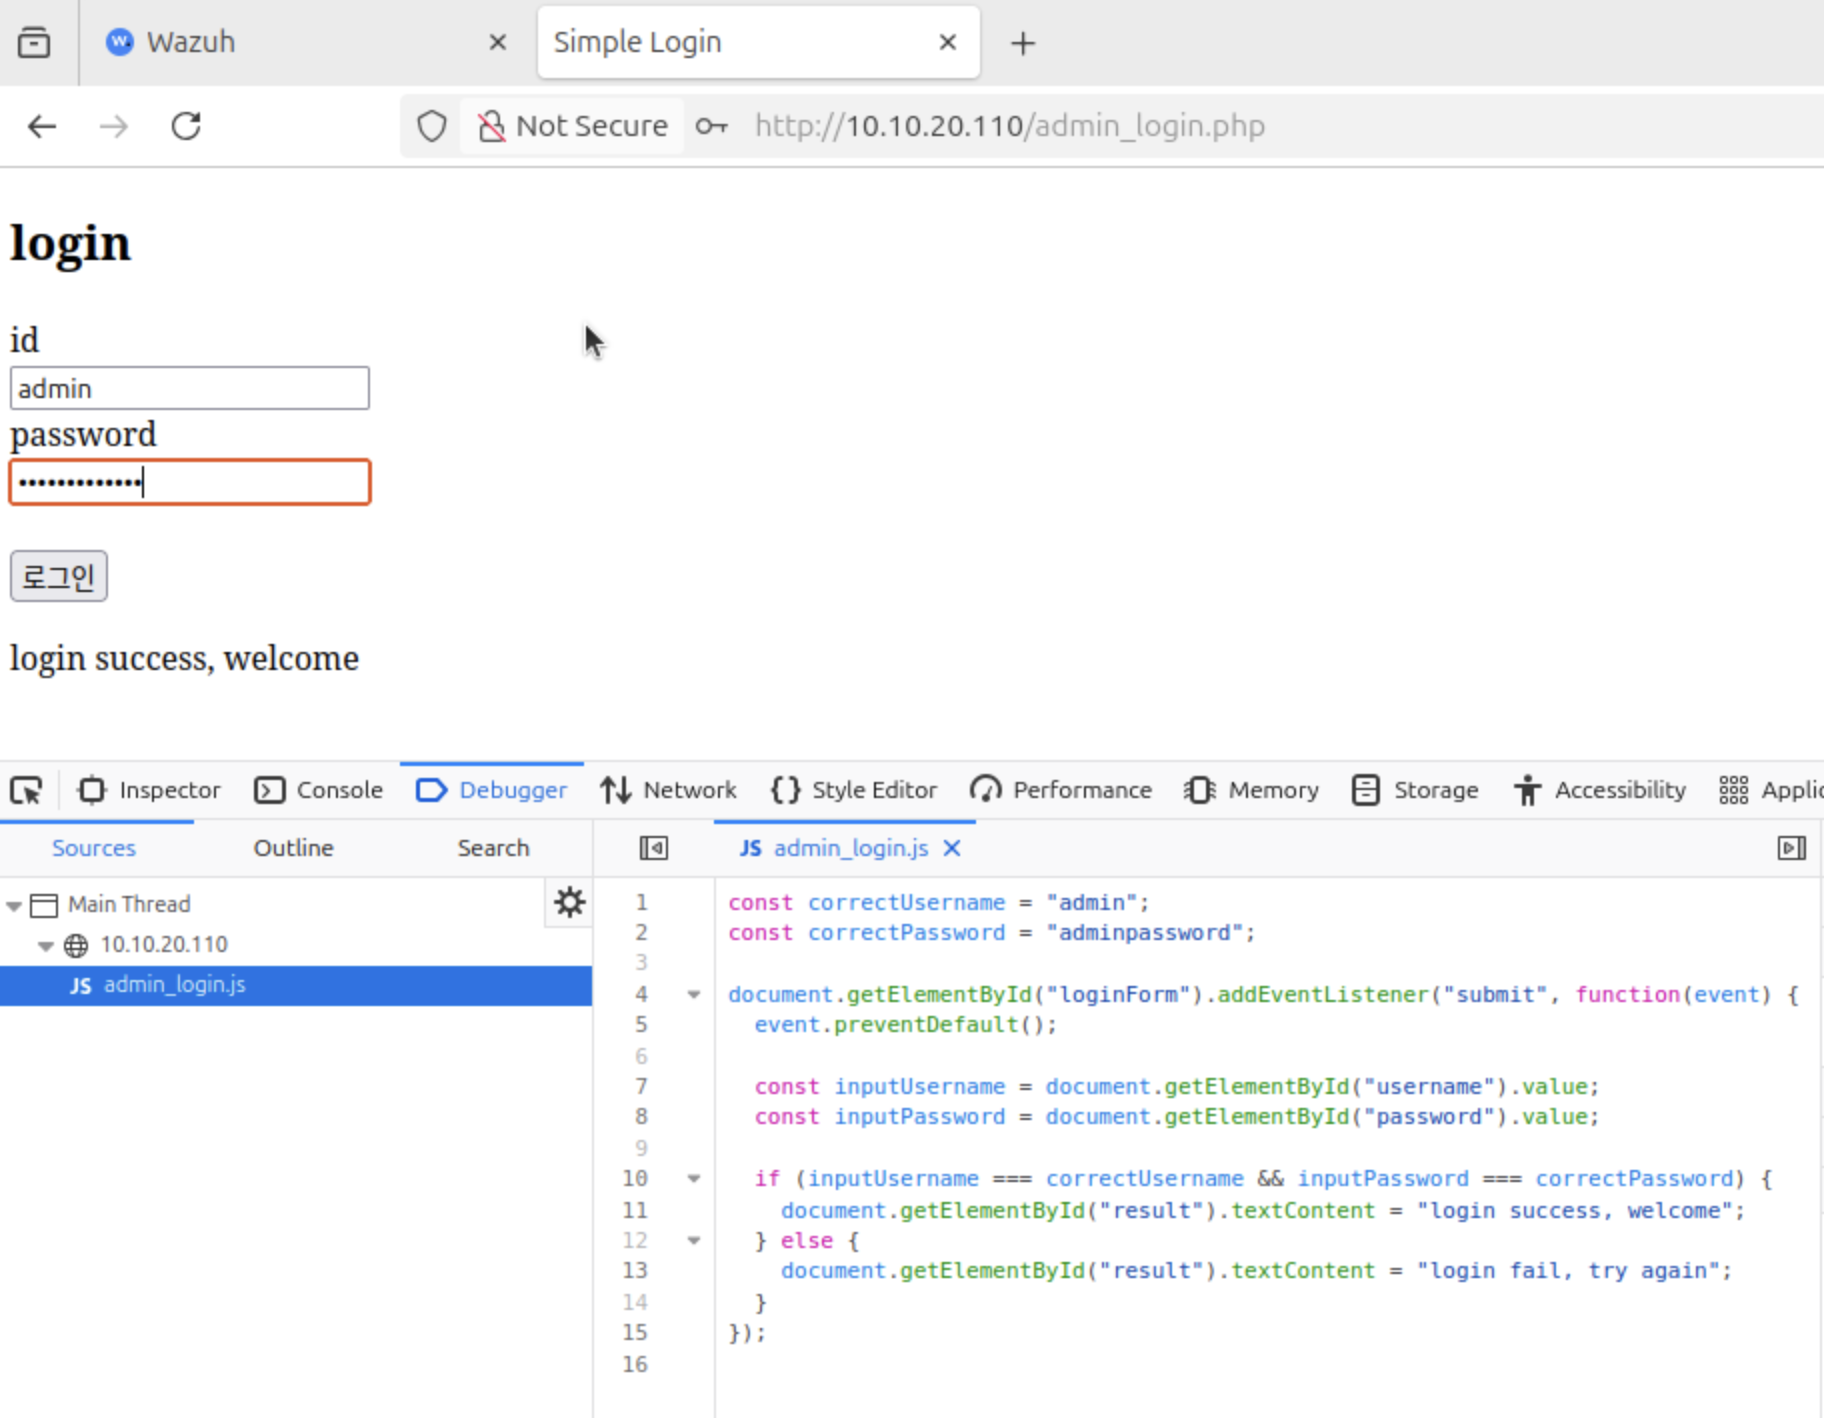Reload the current page
The height and width of the screenshot is (1418, 1824).
[186, 126]
